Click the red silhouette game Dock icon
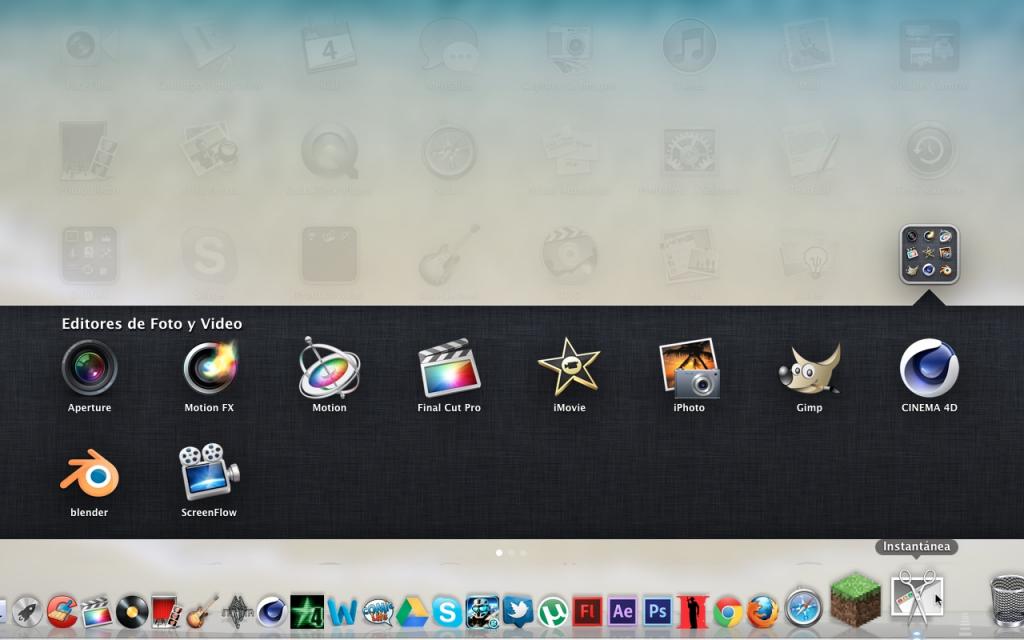This screenshot has width=1024, height=640. [x=692, y=612]
